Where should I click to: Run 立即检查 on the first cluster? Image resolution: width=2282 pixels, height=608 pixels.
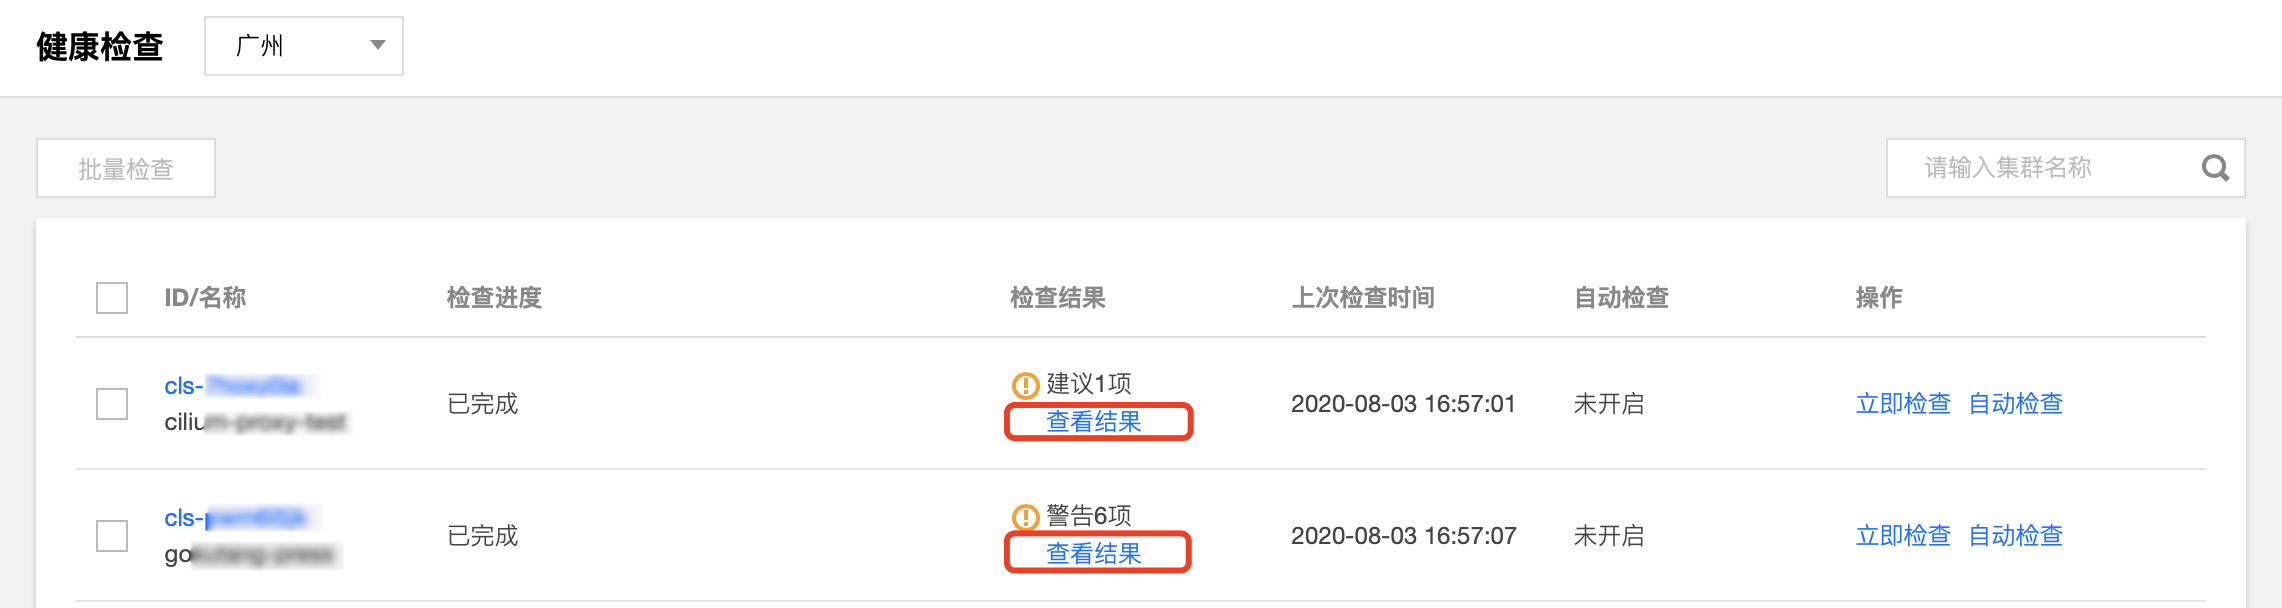click(x=1903, y=404)
